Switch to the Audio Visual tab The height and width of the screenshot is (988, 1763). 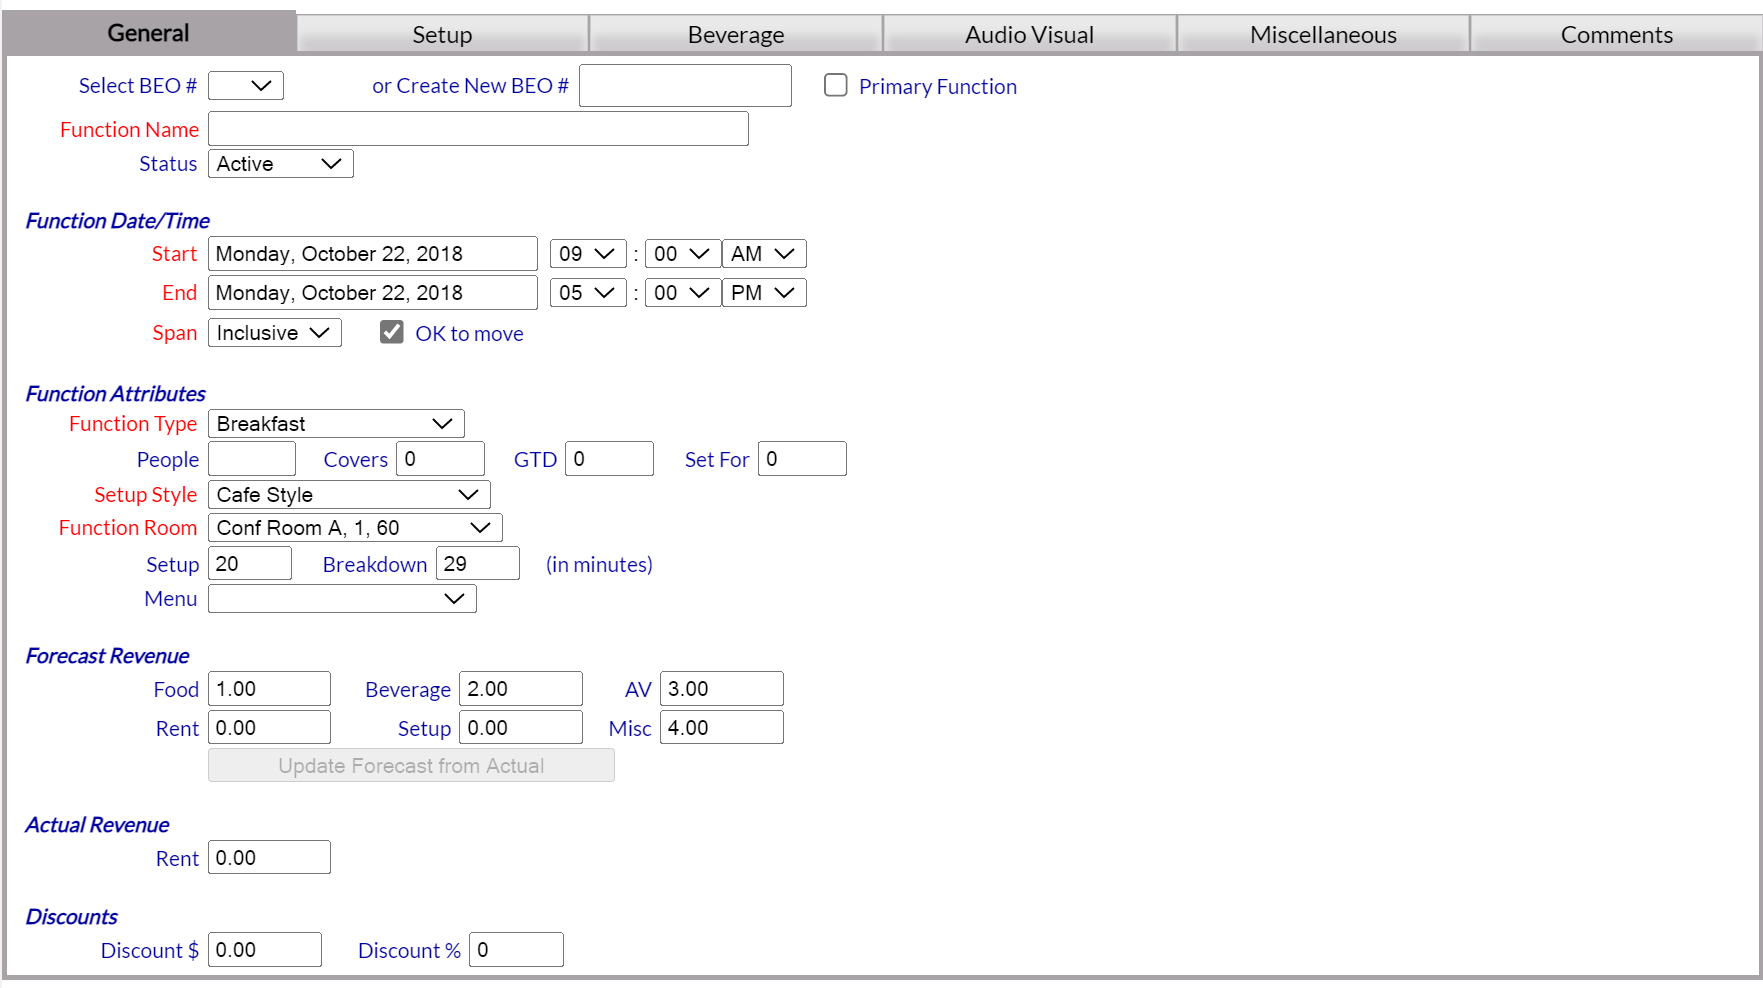click(1028, 33)
